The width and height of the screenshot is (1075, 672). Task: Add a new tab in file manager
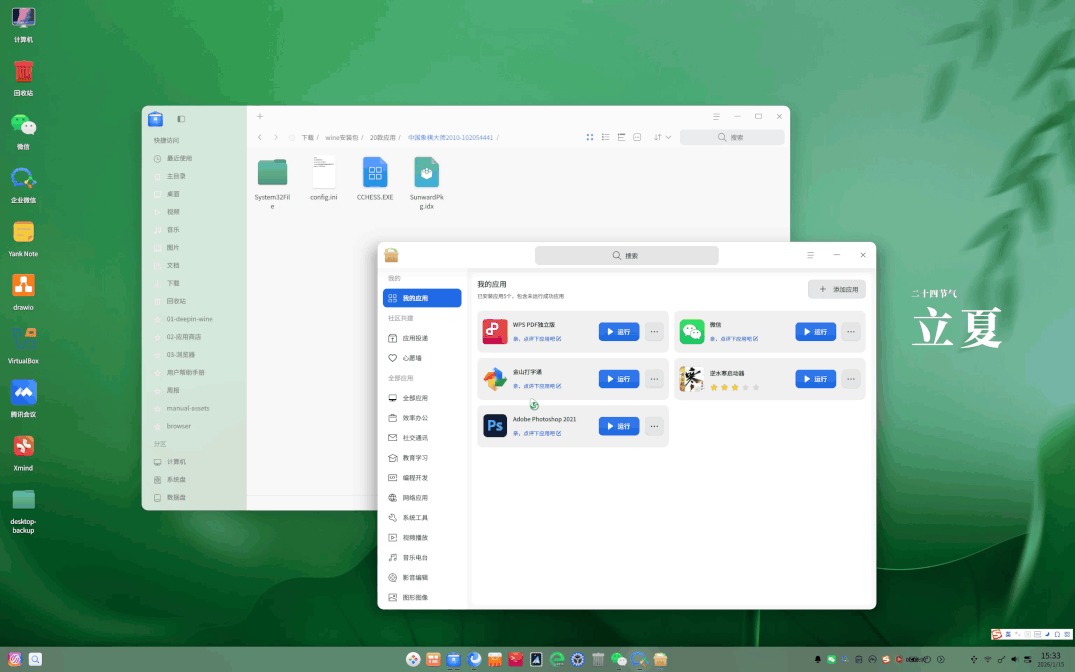click(x=260, y=117)
